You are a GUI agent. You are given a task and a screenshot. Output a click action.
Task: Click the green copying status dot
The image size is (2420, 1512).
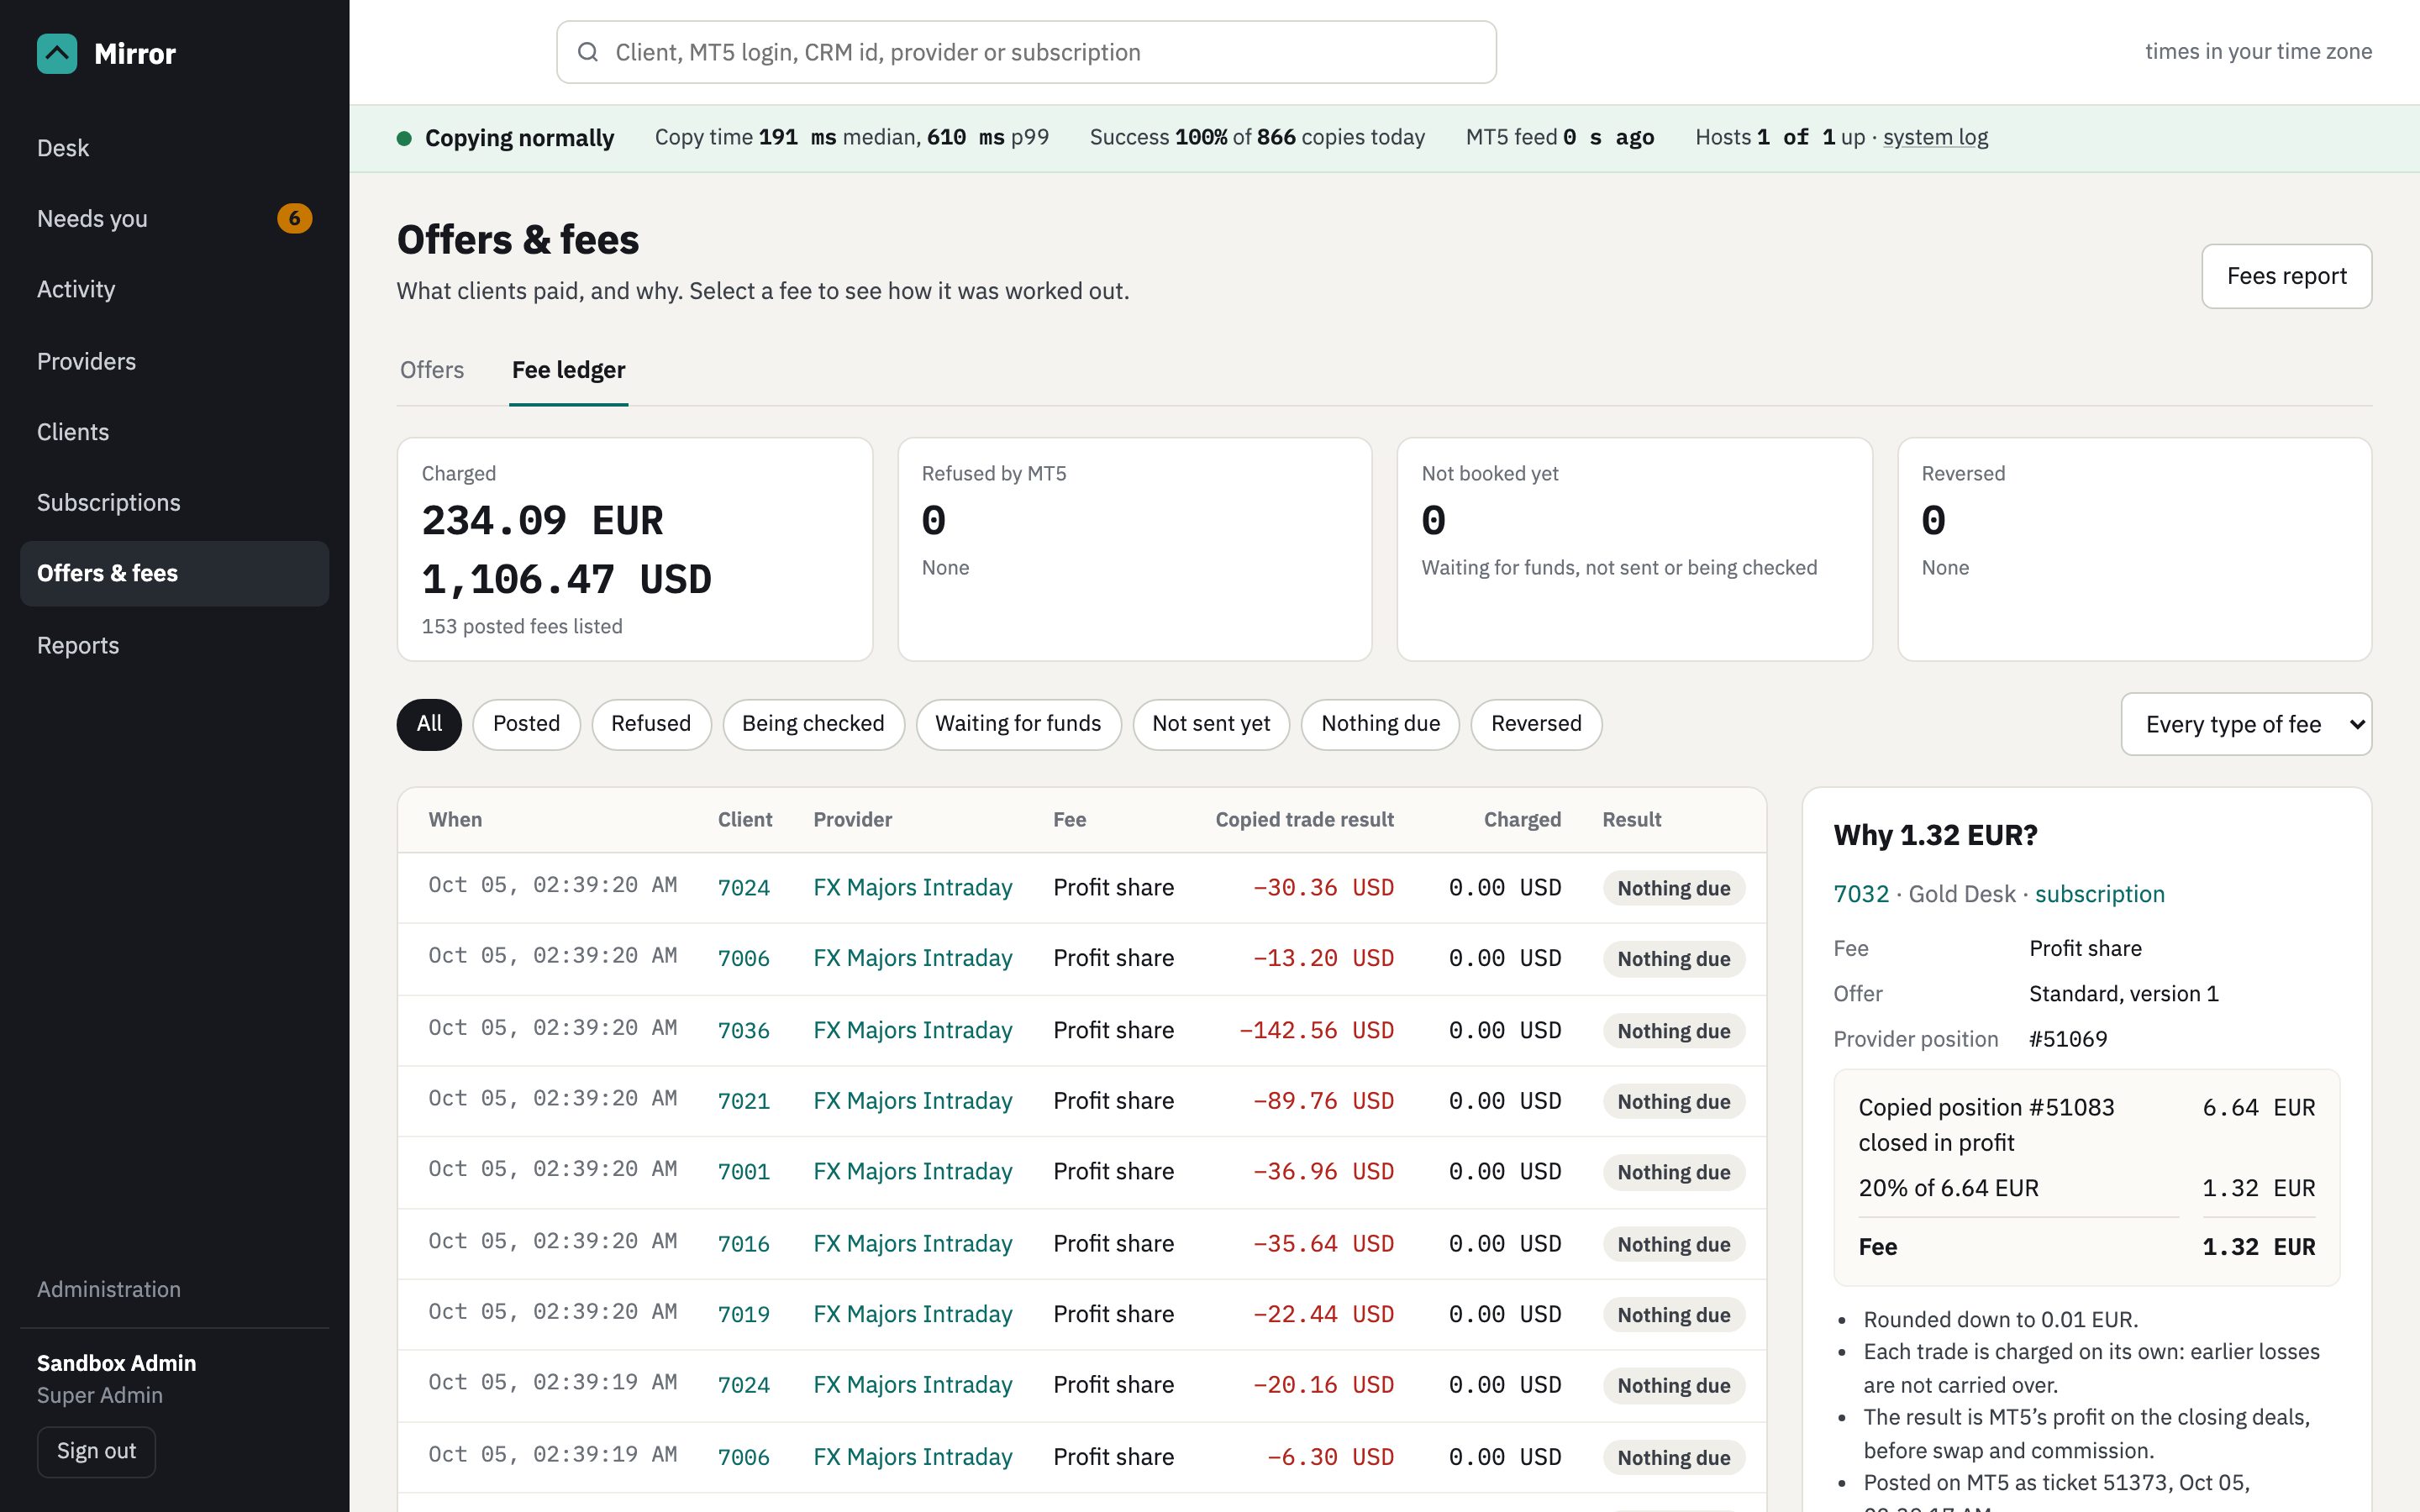tap(404, 138)
